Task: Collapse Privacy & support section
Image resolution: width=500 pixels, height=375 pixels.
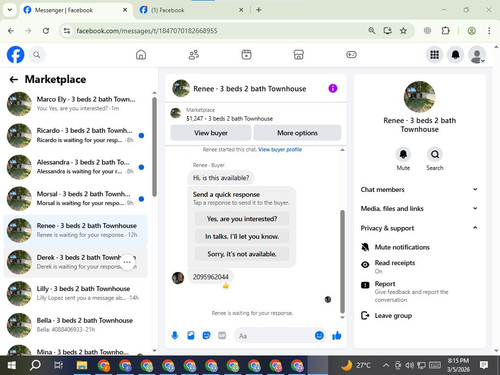Action: pos(419,228)
